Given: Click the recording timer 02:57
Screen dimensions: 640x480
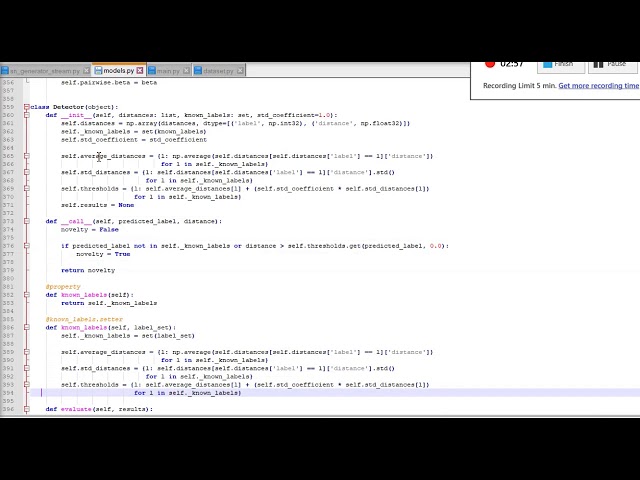Looking at the screenshot, I should [x=511, y=64].
